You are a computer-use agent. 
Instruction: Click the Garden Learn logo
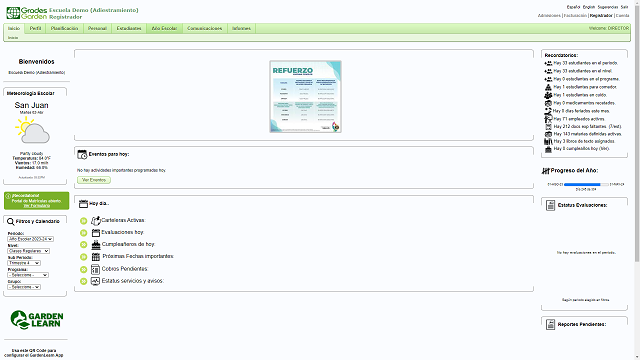coord(37,320)
